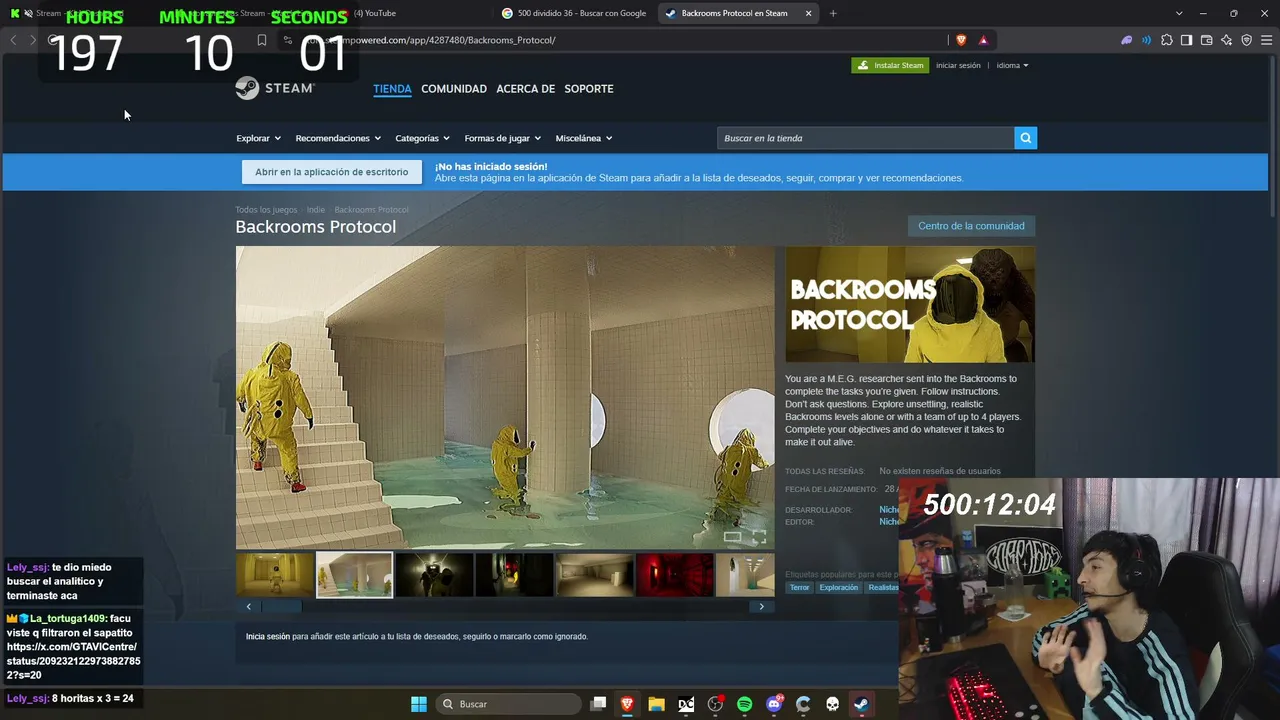Open the idioma language dropdown
This screenshot has height=720, width=1280.
tap(1012, 65)
